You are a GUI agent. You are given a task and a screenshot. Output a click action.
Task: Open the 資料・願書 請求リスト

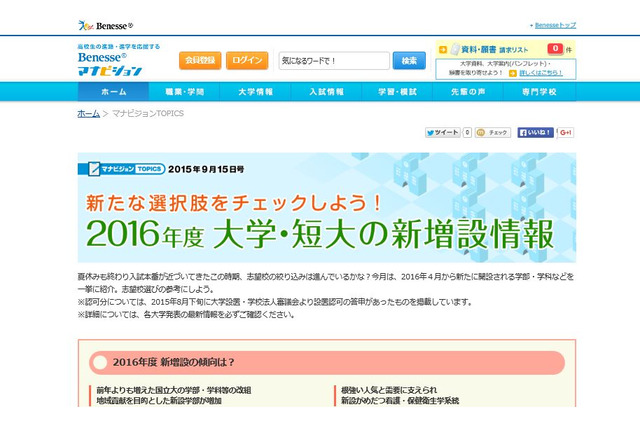click(494, 50)
